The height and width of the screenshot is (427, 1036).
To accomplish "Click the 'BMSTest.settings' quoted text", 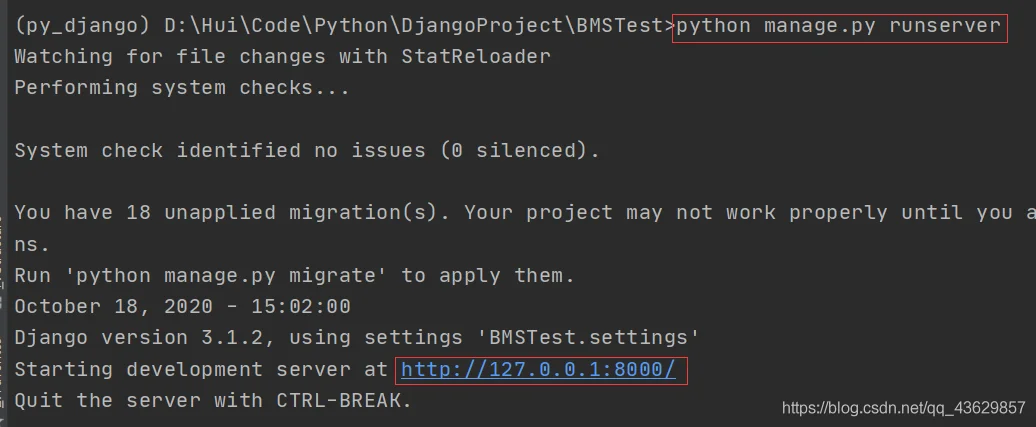I will pos(587,338).
